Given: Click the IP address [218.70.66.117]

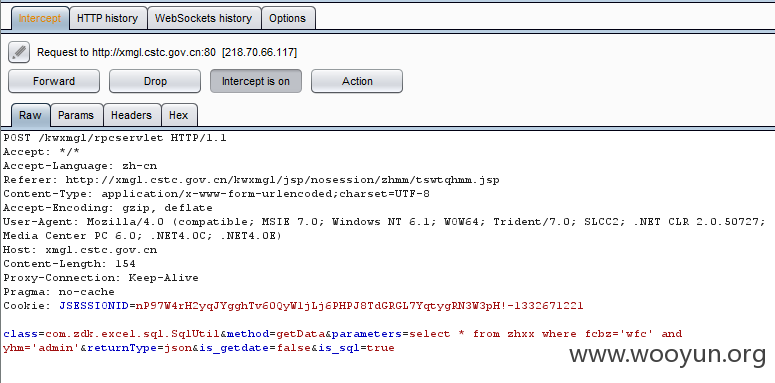Looking at the screenshot, I should tap(259, 52).
